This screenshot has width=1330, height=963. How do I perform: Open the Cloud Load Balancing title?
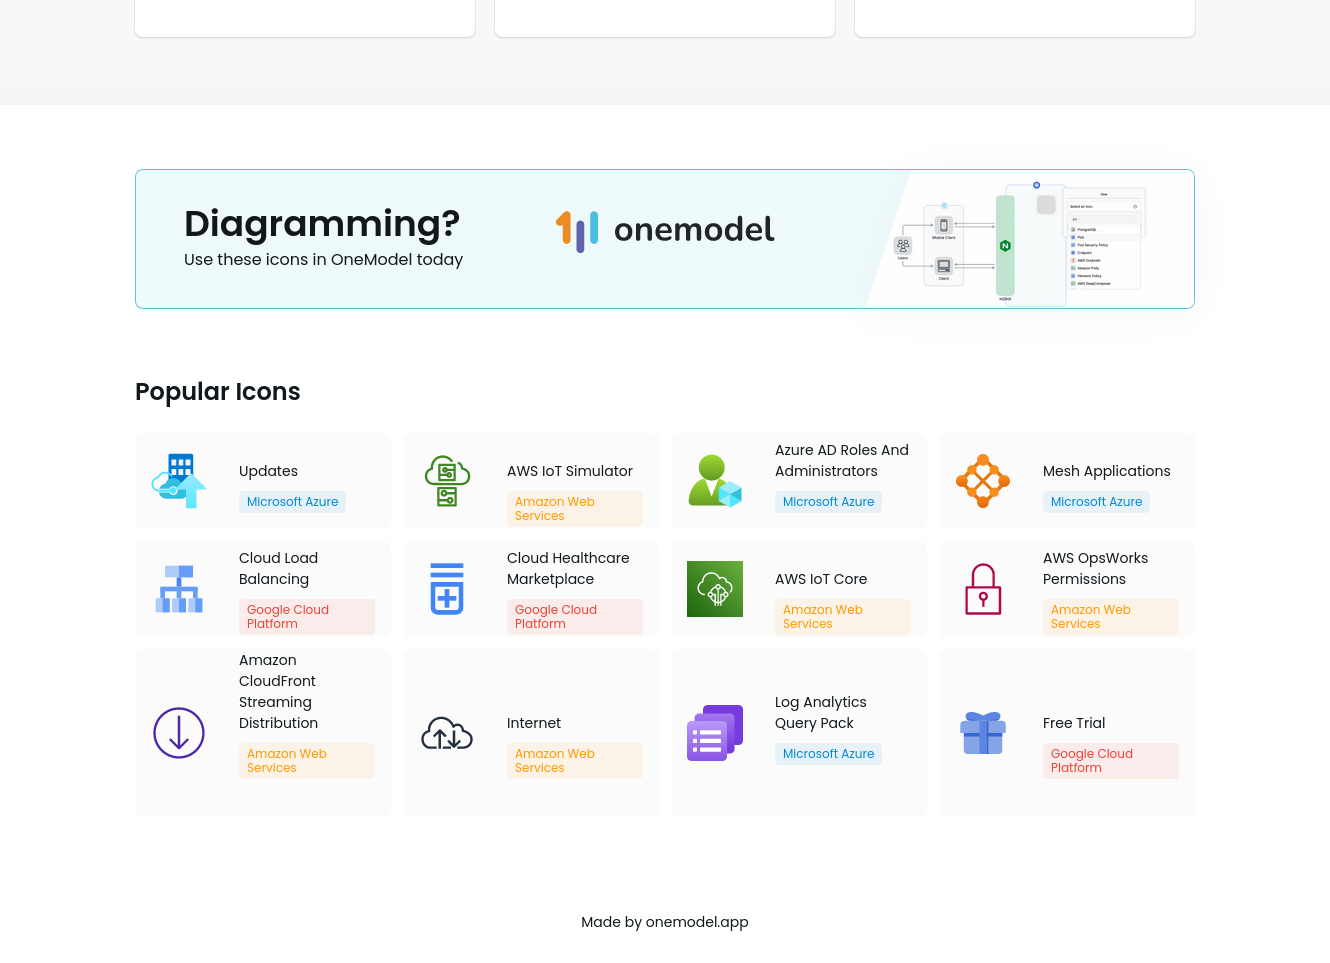[279, 569]
